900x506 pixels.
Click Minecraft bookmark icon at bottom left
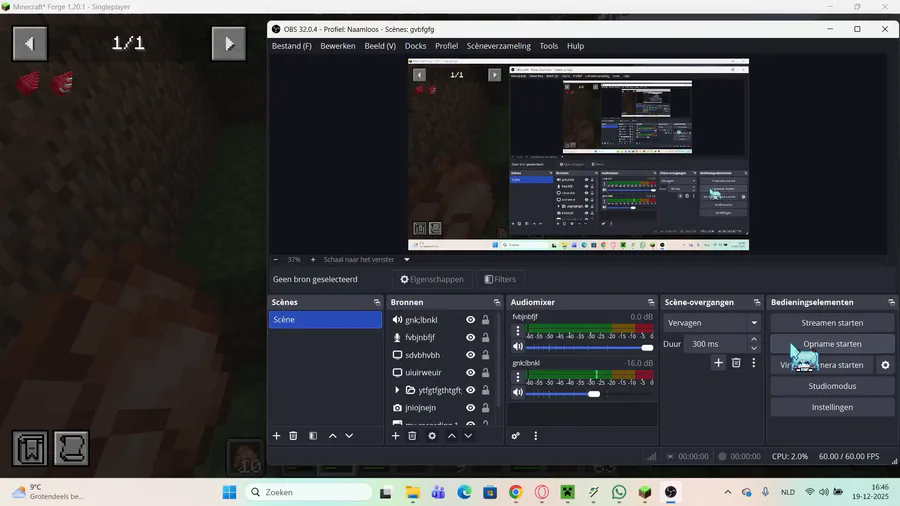(x=30, y=448)
